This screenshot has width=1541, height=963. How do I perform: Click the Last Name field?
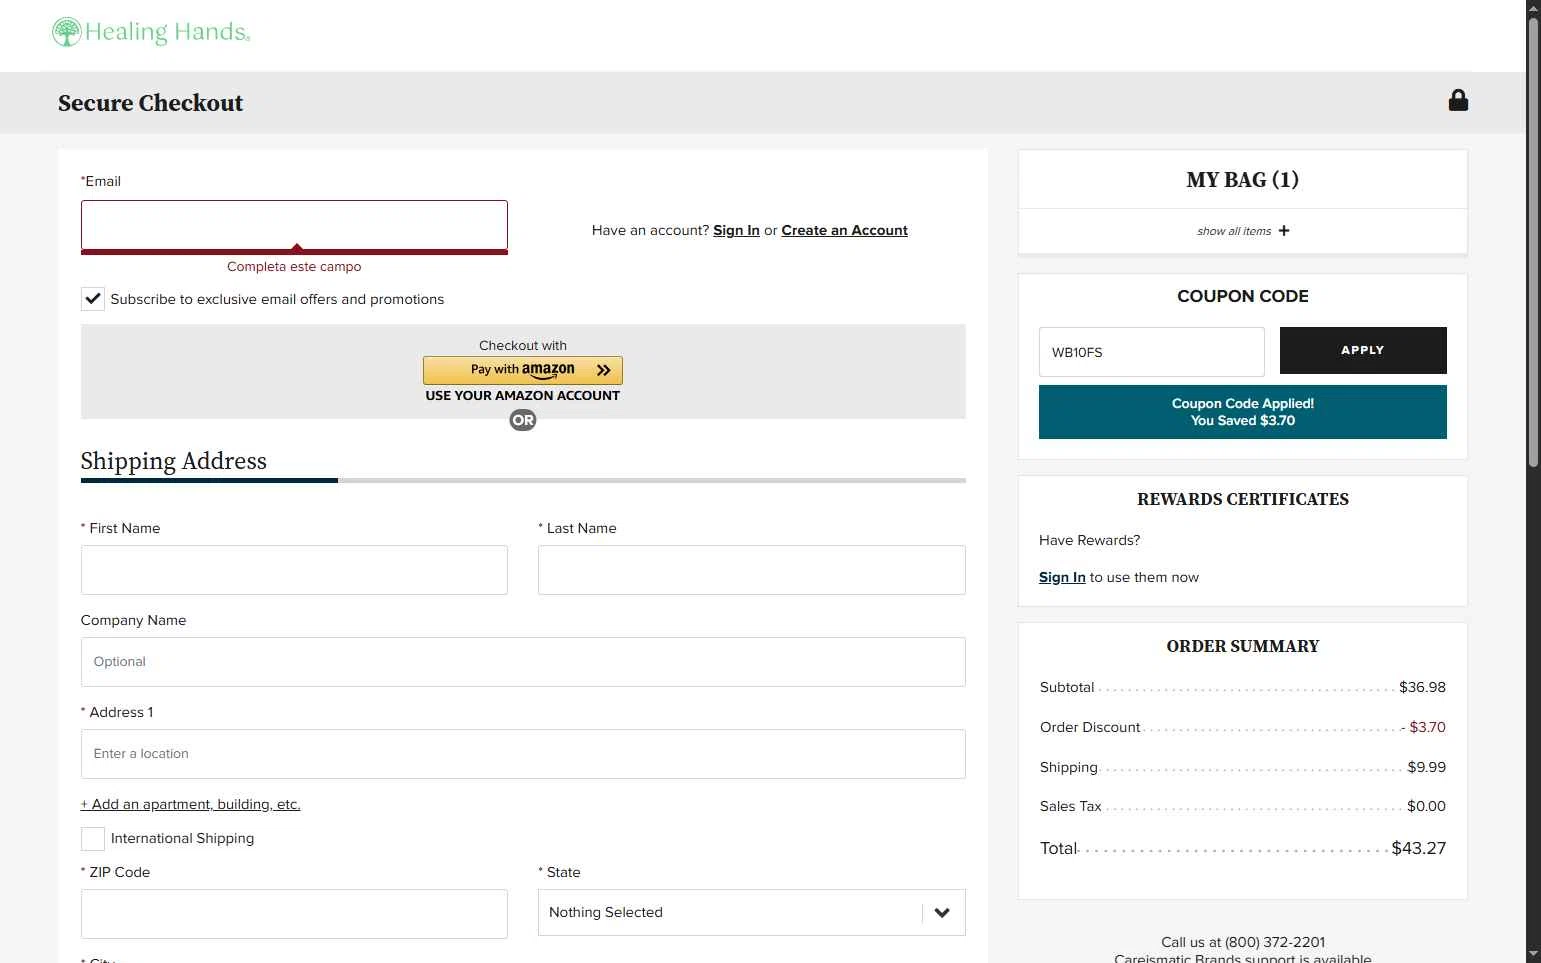[752, 570]
